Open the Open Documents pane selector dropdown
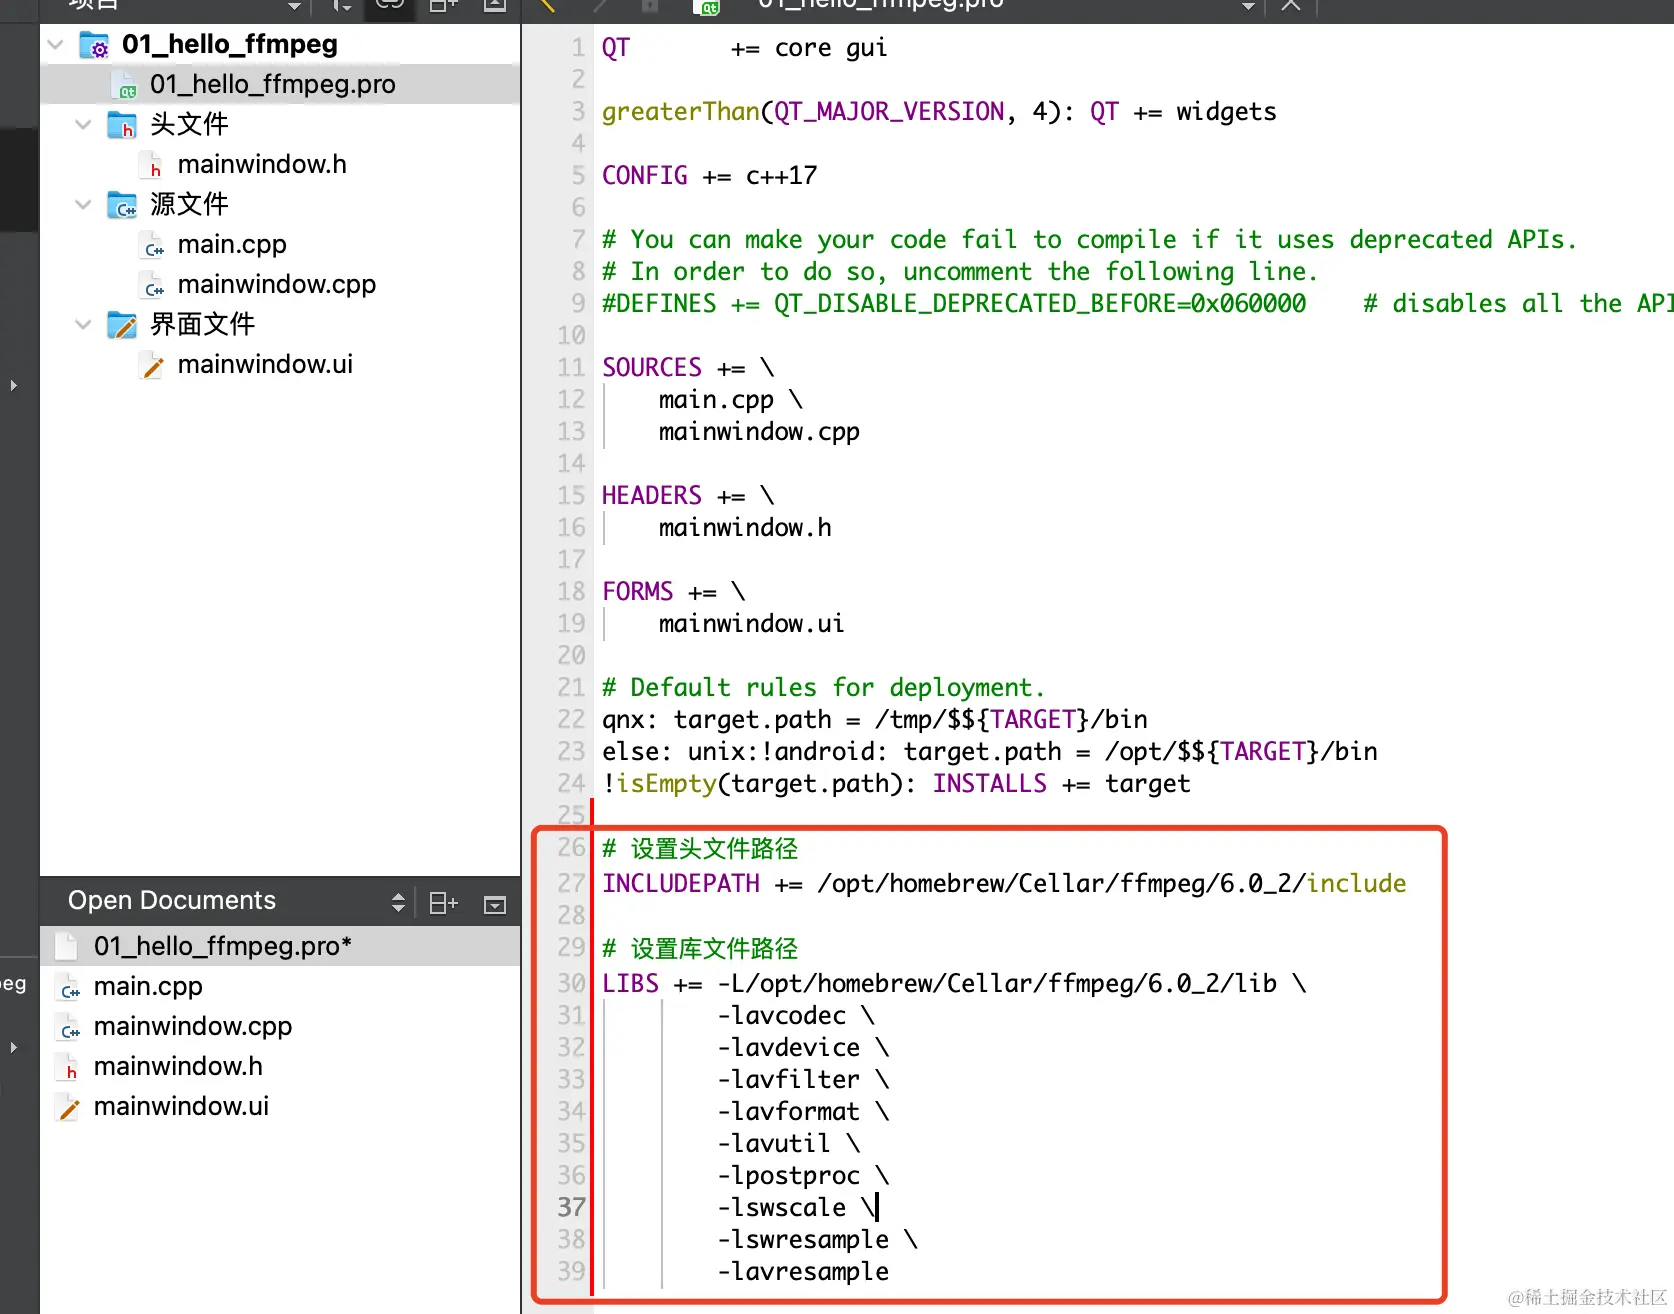 [x=398, y=902]
